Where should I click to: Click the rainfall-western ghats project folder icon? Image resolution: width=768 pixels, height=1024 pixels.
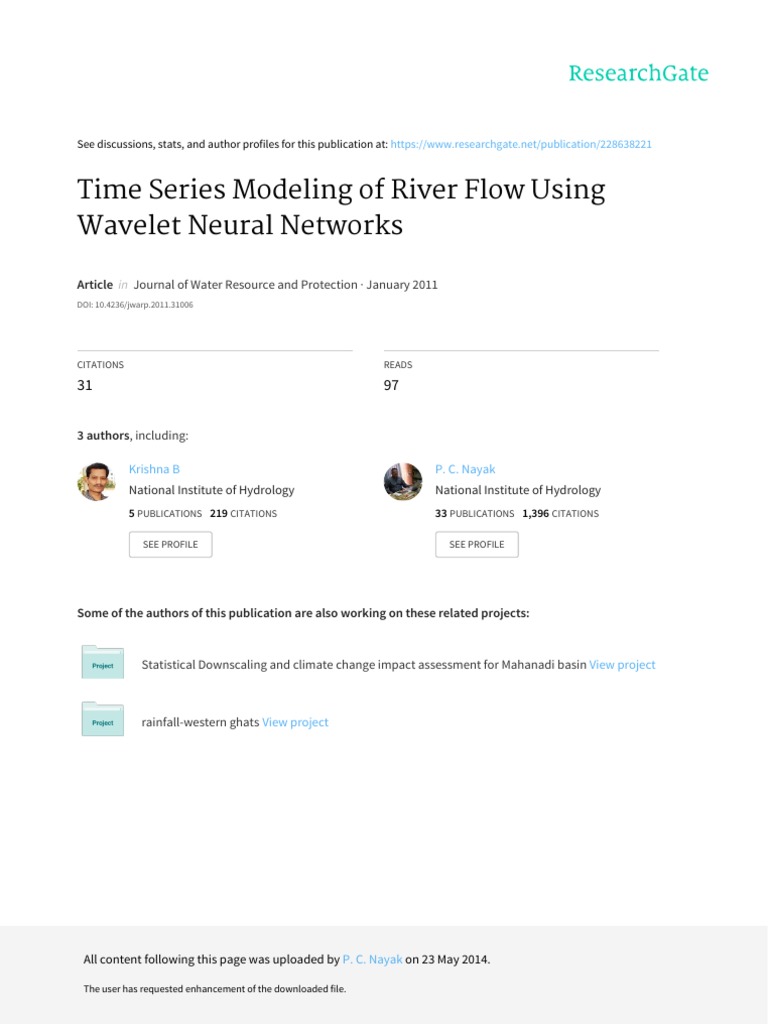[x=102, y=720]
